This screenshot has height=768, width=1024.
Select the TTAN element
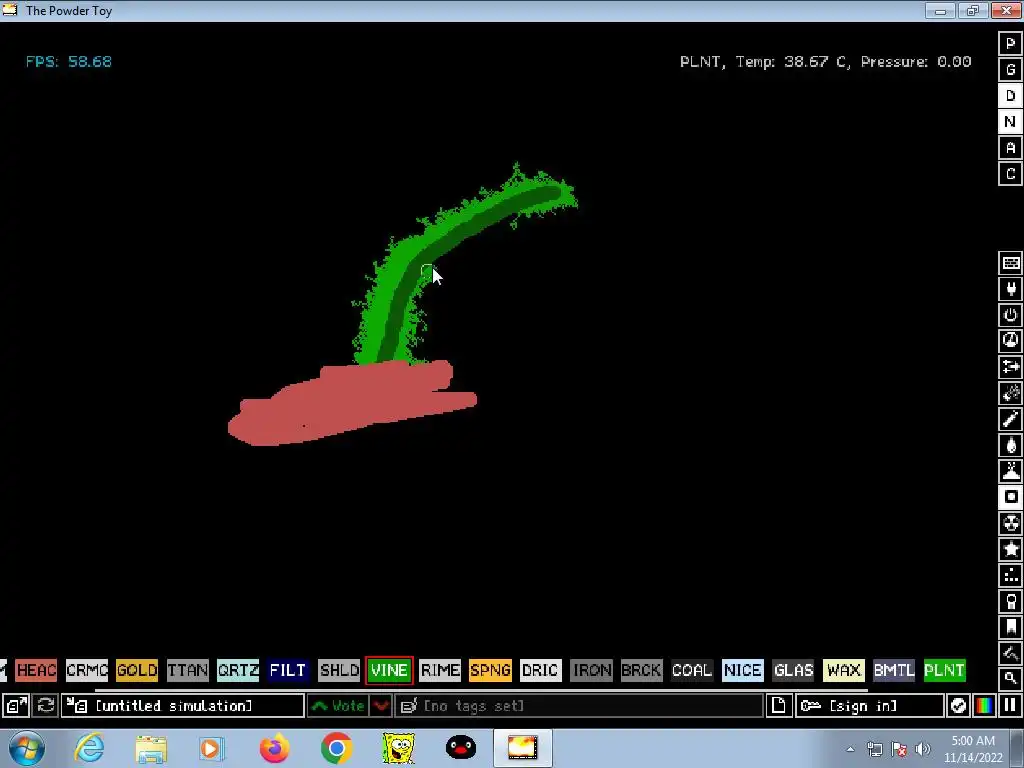point(187,670)
